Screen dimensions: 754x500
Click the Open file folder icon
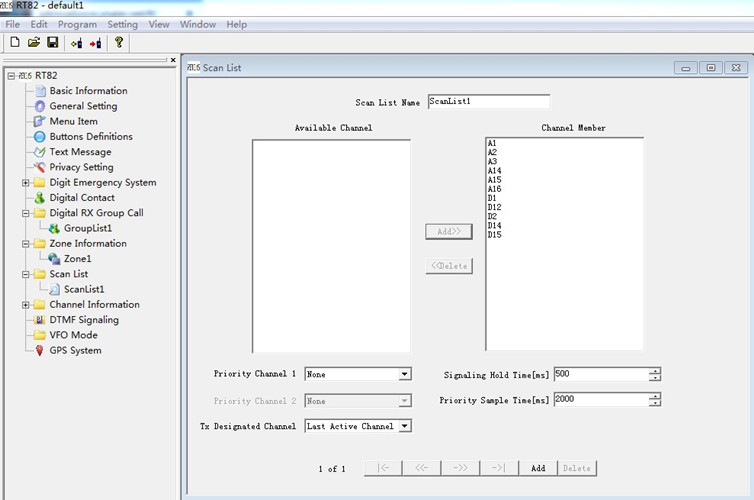coord(33,43)
